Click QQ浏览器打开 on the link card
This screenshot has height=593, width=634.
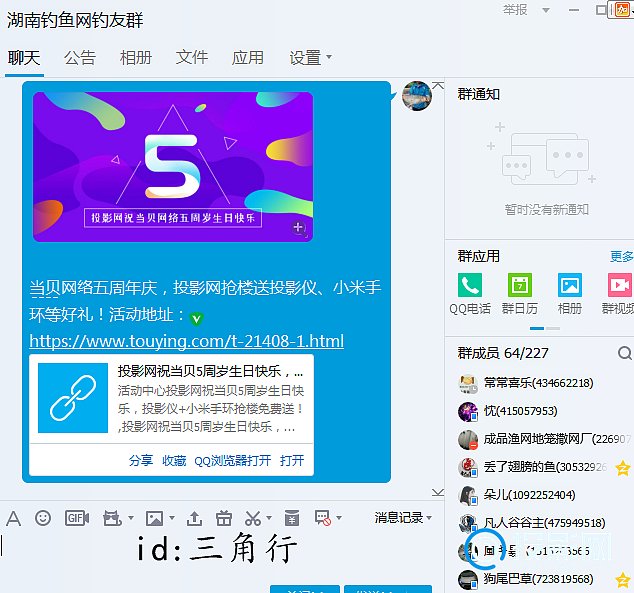[x=232, y=460]
